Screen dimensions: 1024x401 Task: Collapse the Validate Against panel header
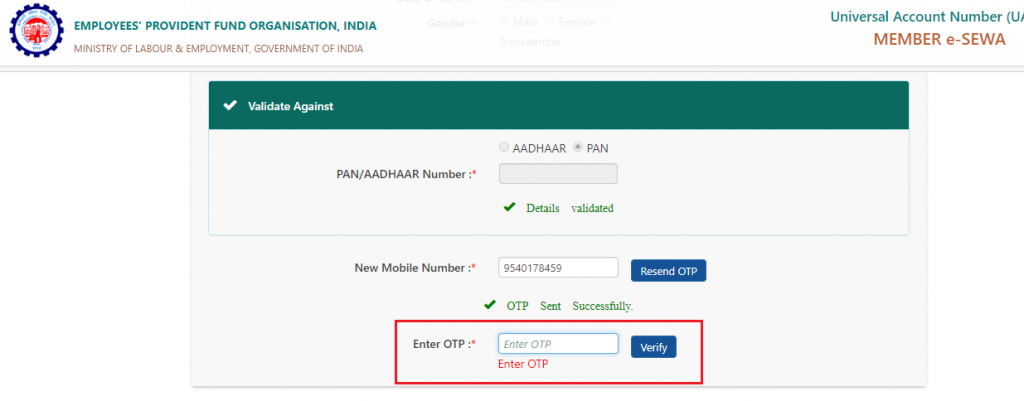(x=558, y=105)
